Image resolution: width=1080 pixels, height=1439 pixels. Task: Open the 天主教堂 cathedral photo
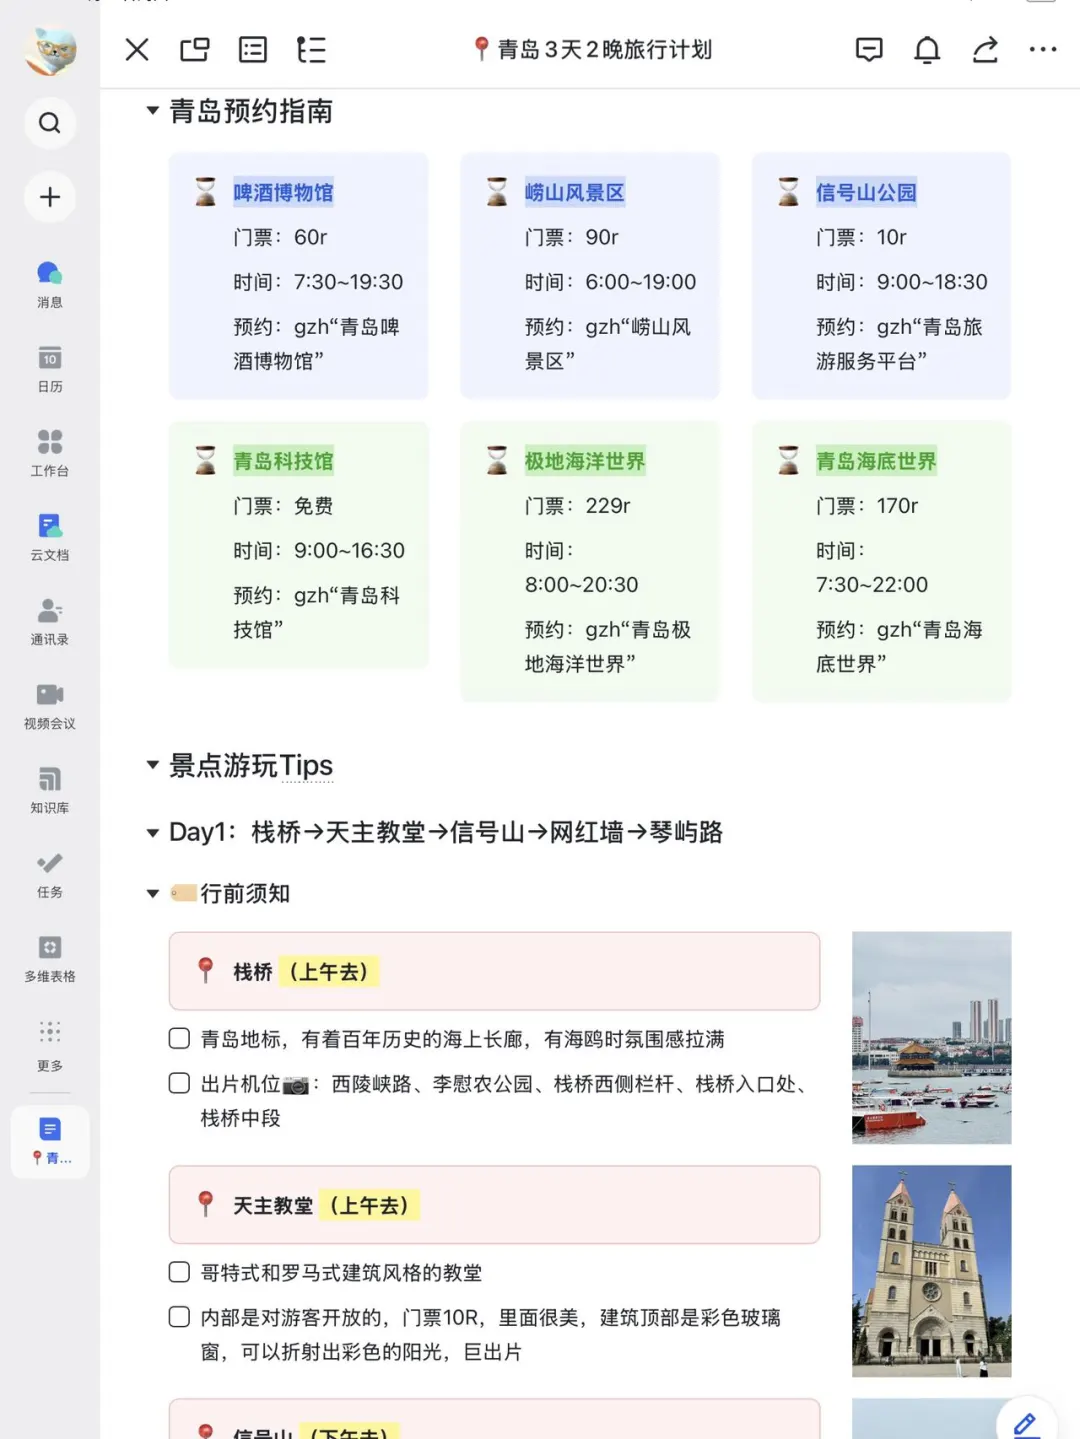pyautogui.click(x=931, y=1271)
